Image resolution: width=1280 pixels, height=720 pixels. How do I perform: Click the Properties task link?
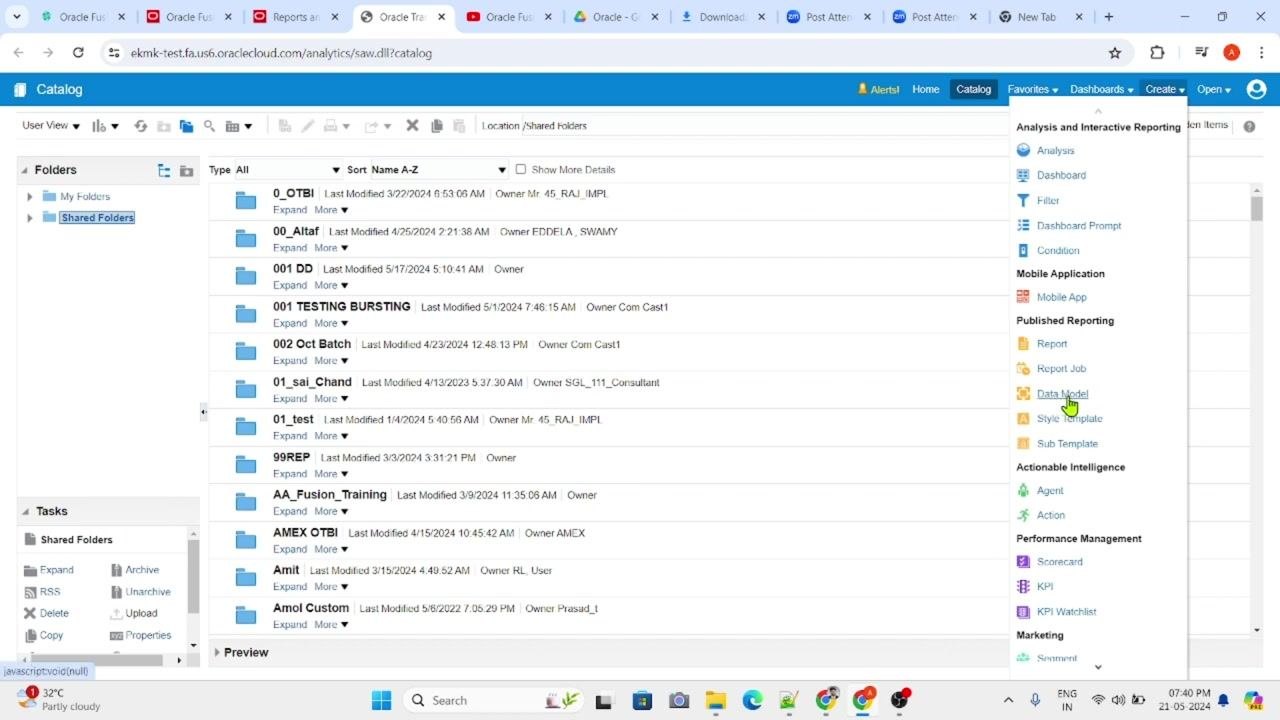click(148, 636)
